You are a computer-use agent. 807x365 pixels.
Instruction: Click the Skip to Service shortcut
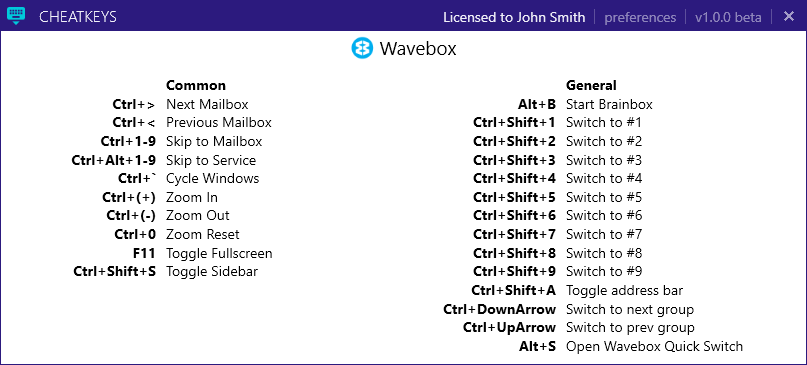coord(164,161)
